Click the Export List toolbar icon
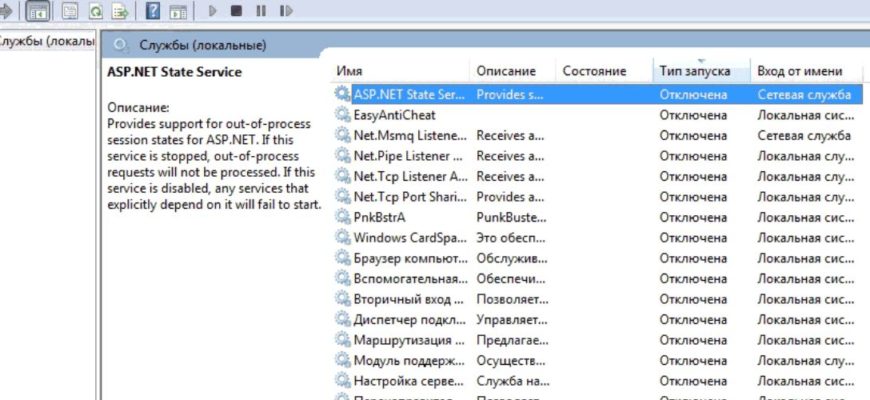 point(120,11)
